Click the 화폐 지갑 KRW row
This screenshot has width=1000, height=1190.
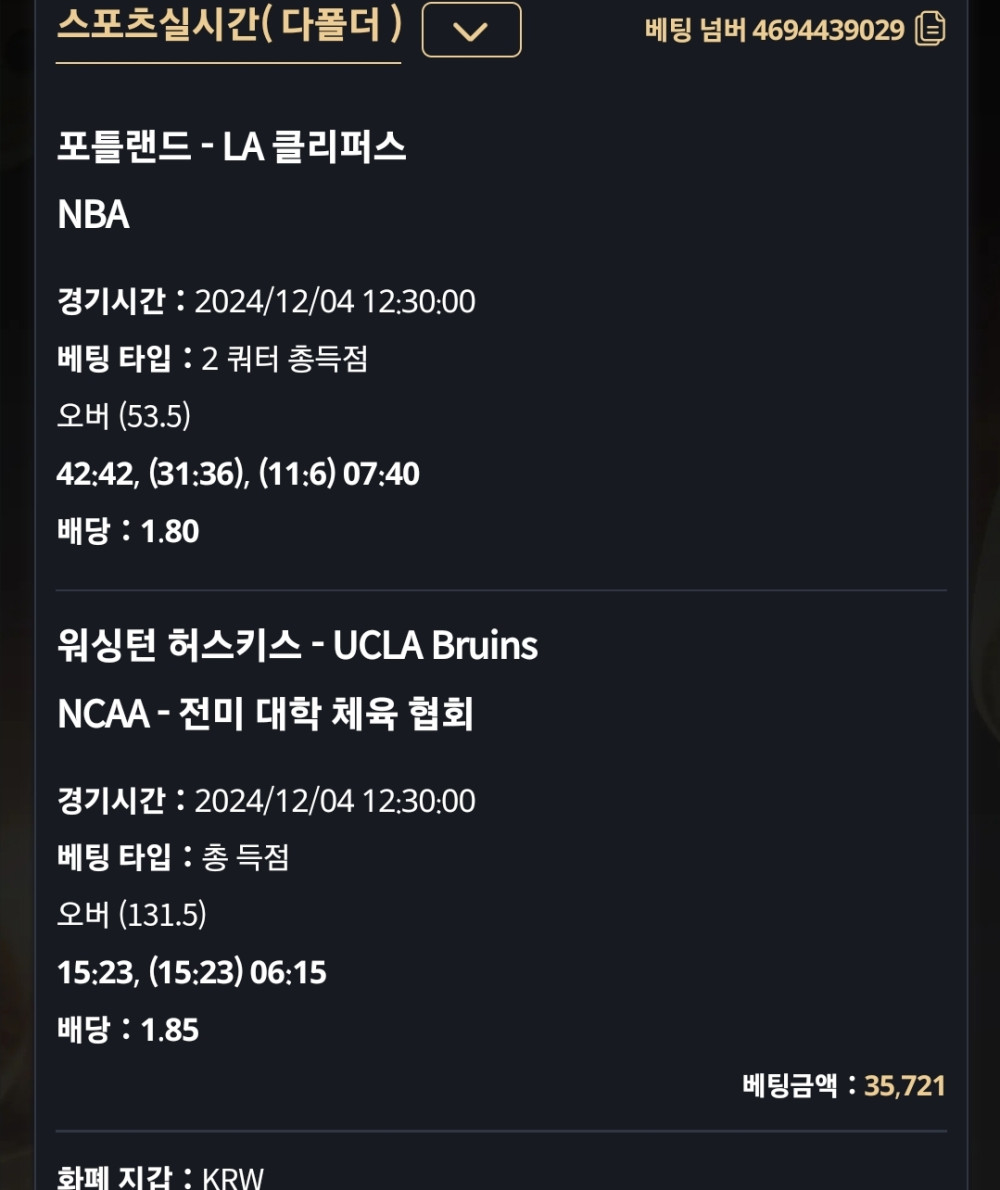click(160, 1177)
